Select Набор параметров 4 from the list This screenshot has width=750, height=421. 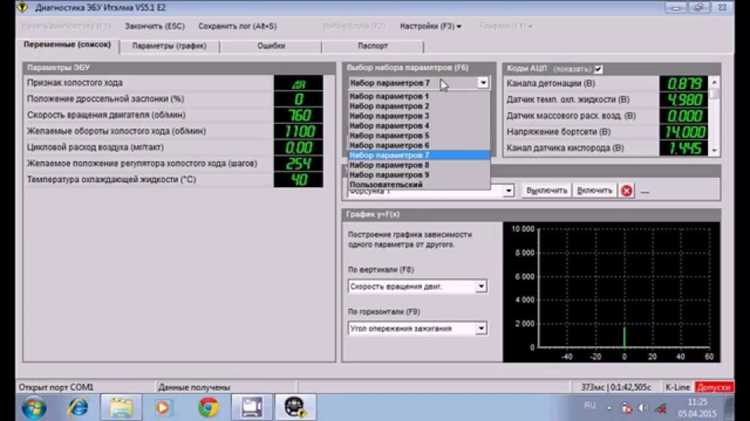[419, 126]
